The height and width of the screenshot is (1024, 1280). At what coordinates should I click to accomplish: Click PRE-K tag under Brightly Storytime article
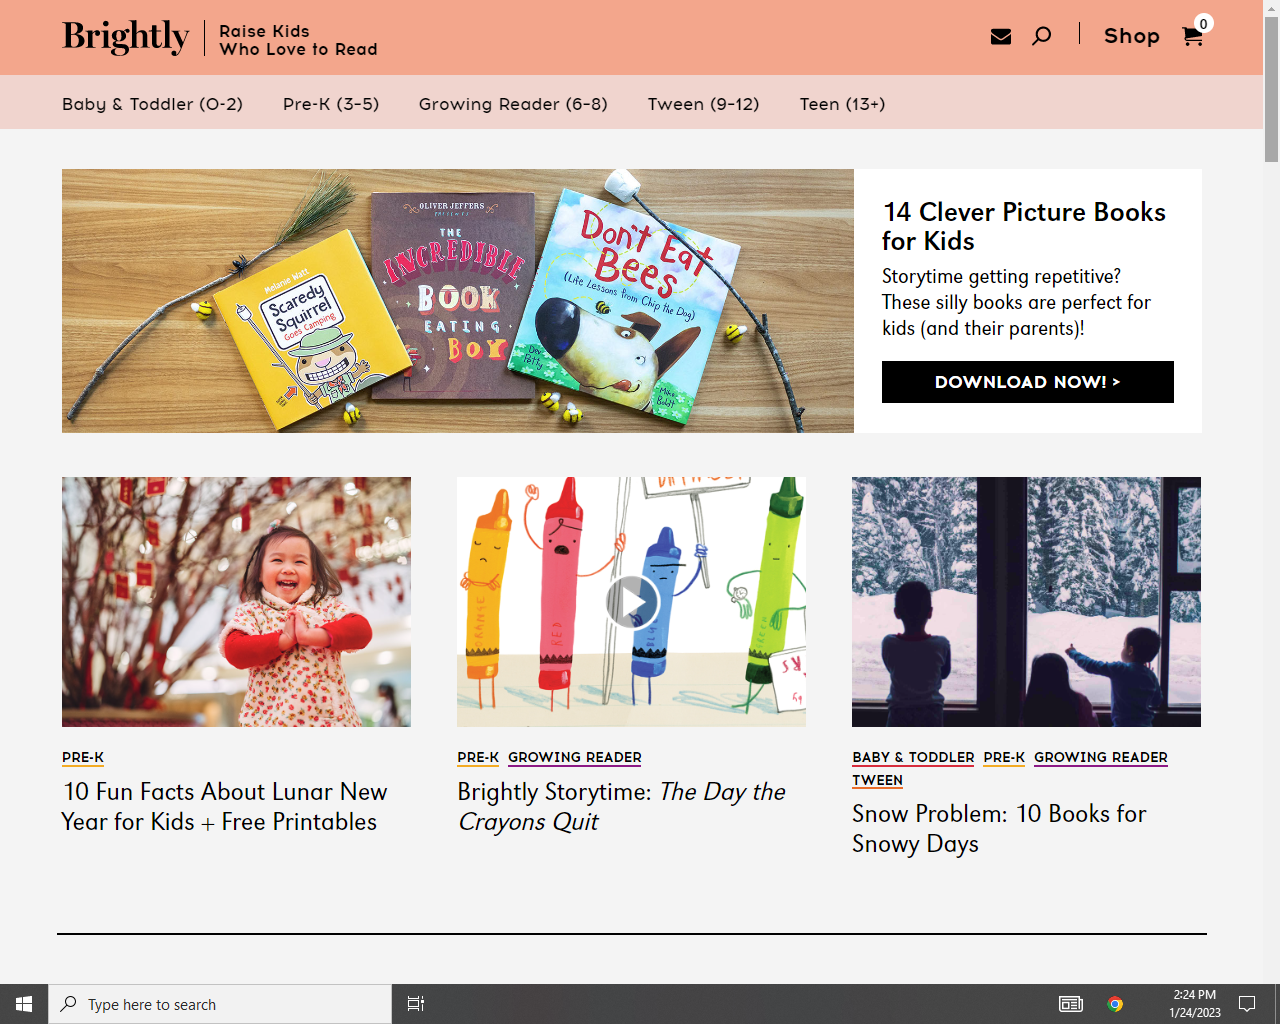pos(478,758)
